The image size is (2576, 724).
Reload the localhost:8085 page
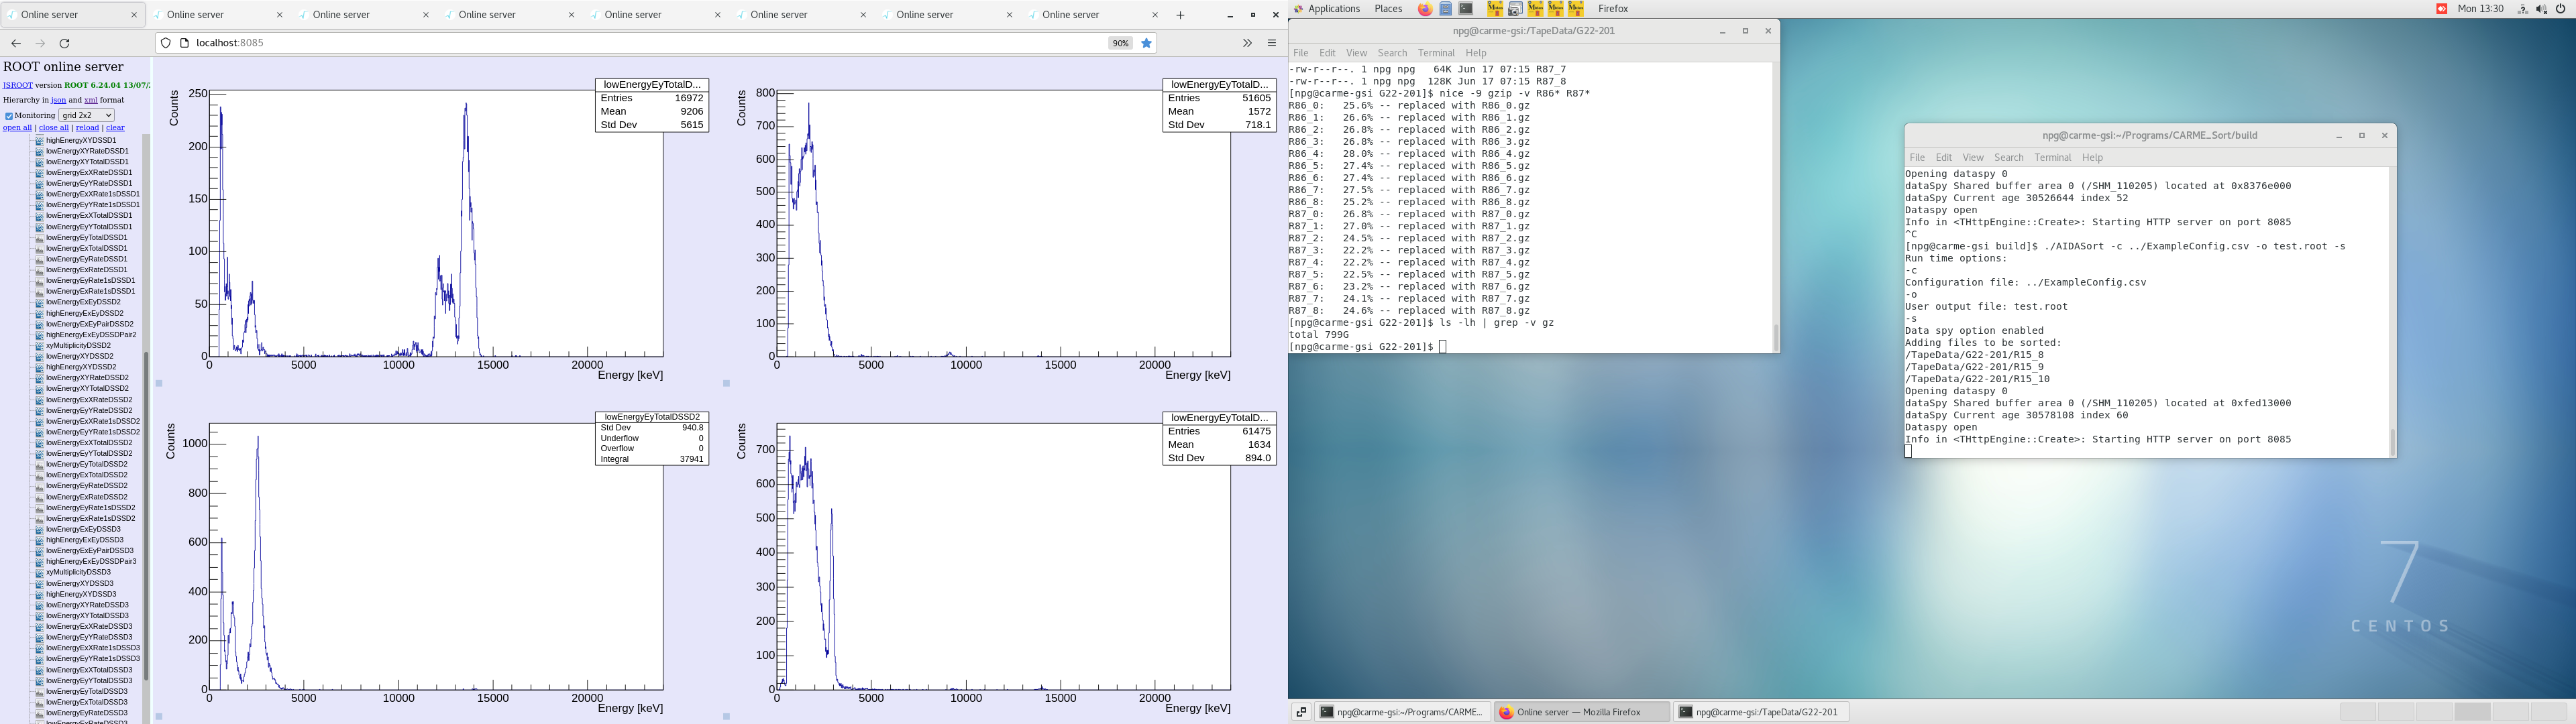pos(65,43)
